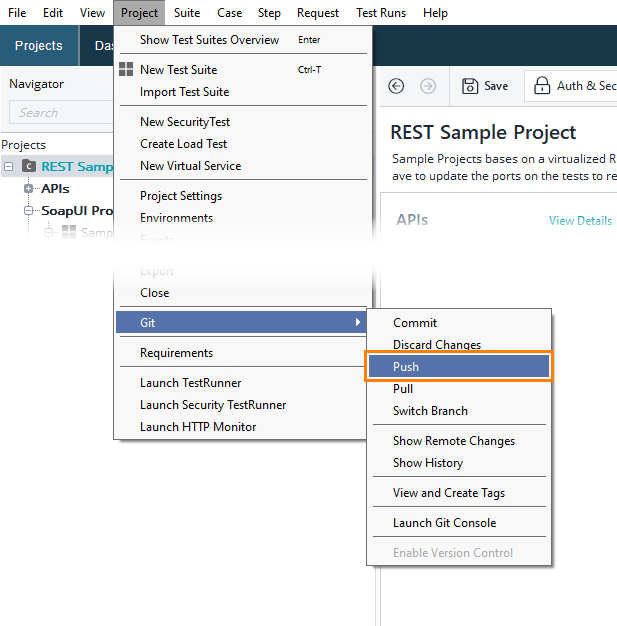The height and width of the screenshot is (626, 617).
Task: Open the File menu
Action: click(x=17, y=13)
